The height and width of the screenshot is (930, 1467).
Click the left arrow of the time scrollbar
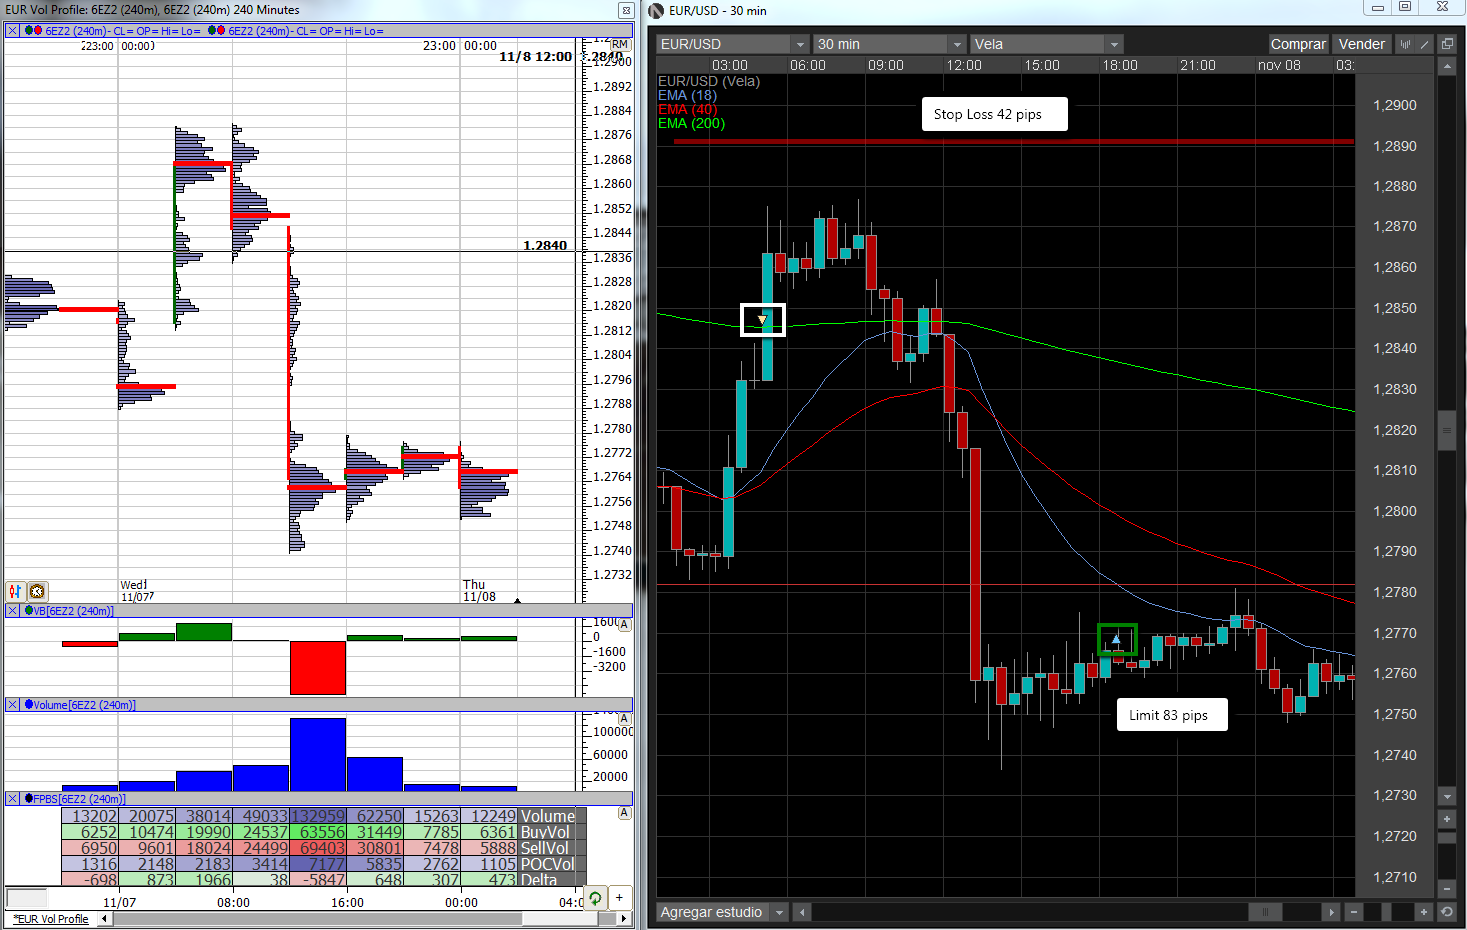click(x=802, y=912)
